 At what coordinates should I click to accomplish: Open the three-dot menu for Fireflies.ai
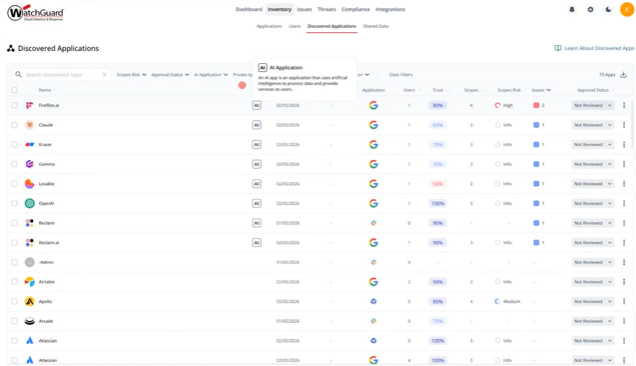624,105
